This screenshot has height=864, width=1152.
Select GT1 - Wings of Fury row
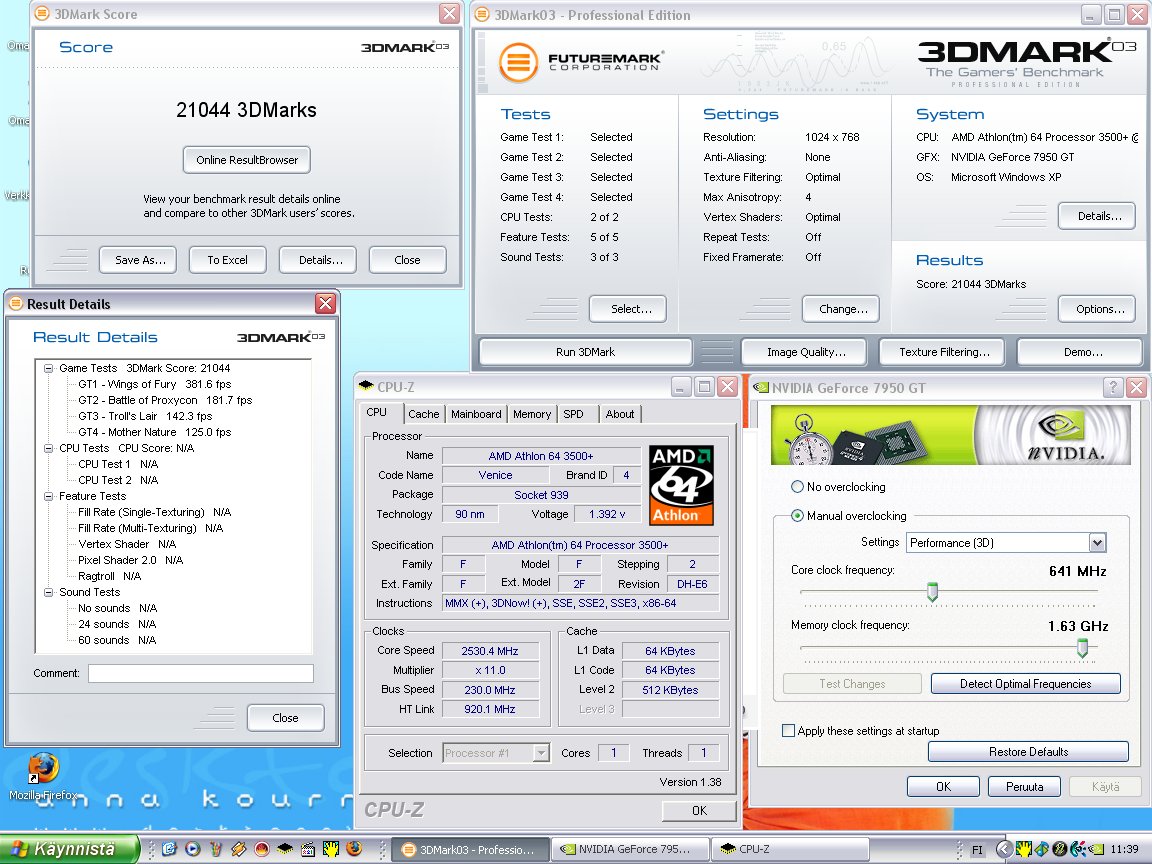point(154,384)
